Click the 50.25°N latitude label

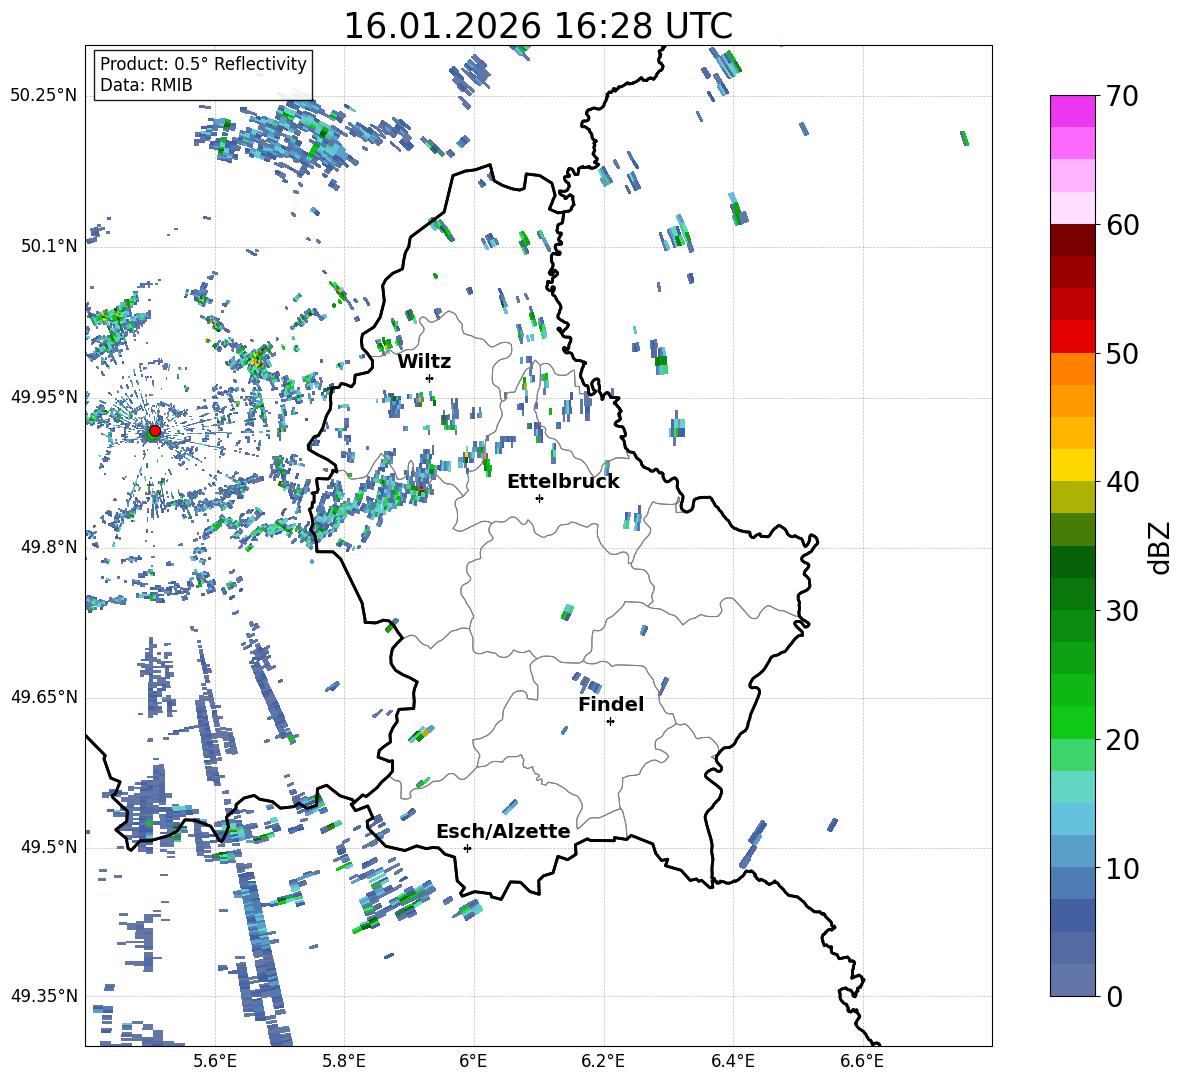[44, 96]
